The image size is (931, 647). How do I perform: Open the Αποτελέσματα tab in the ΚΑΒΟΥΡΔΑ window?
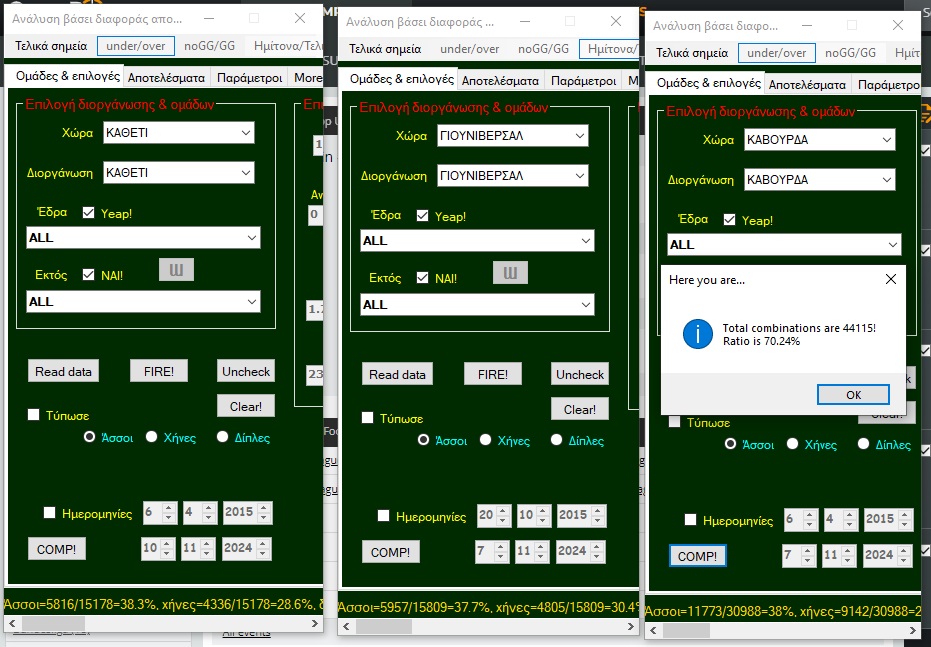click(x=807, y=85)
